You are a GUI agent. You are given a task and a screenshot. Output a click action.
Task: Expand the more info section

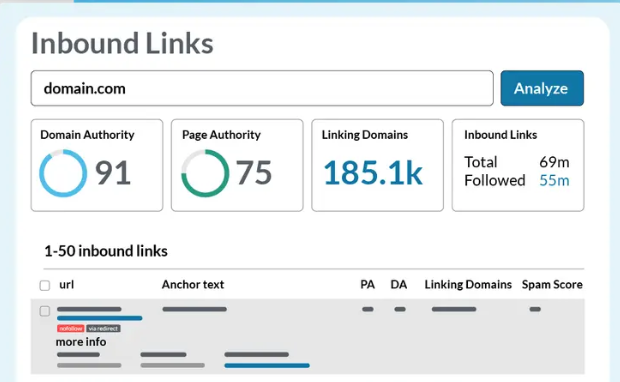[x=81, y=342]
